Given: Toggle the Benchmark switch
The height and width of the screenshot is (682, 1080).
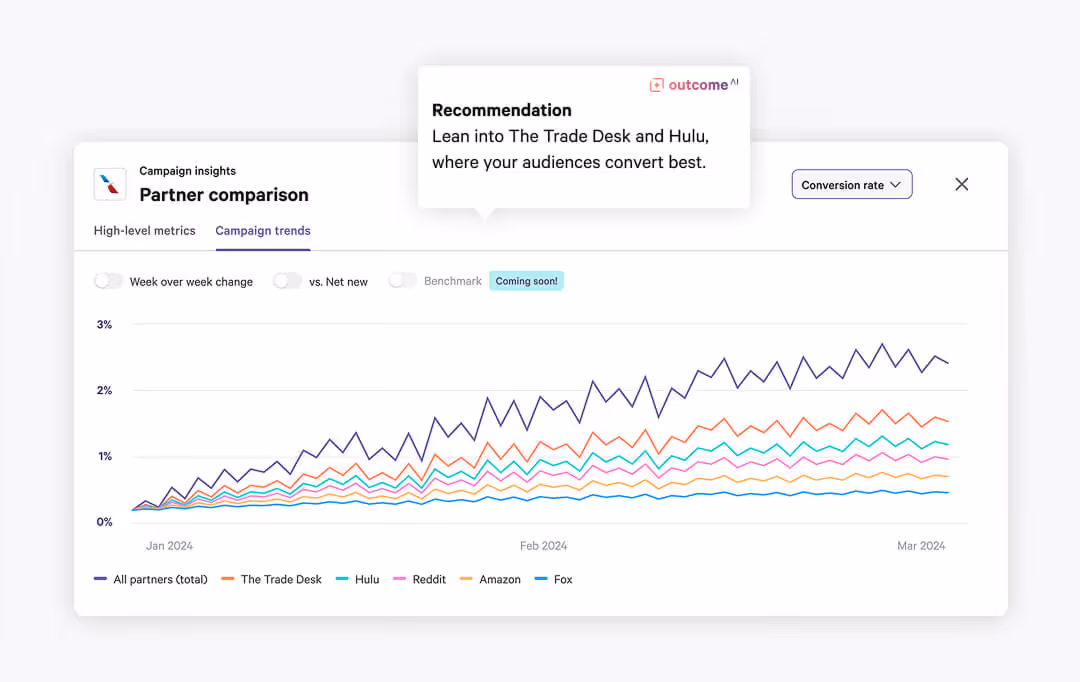Looking at the screenshot, I should 402,281.
